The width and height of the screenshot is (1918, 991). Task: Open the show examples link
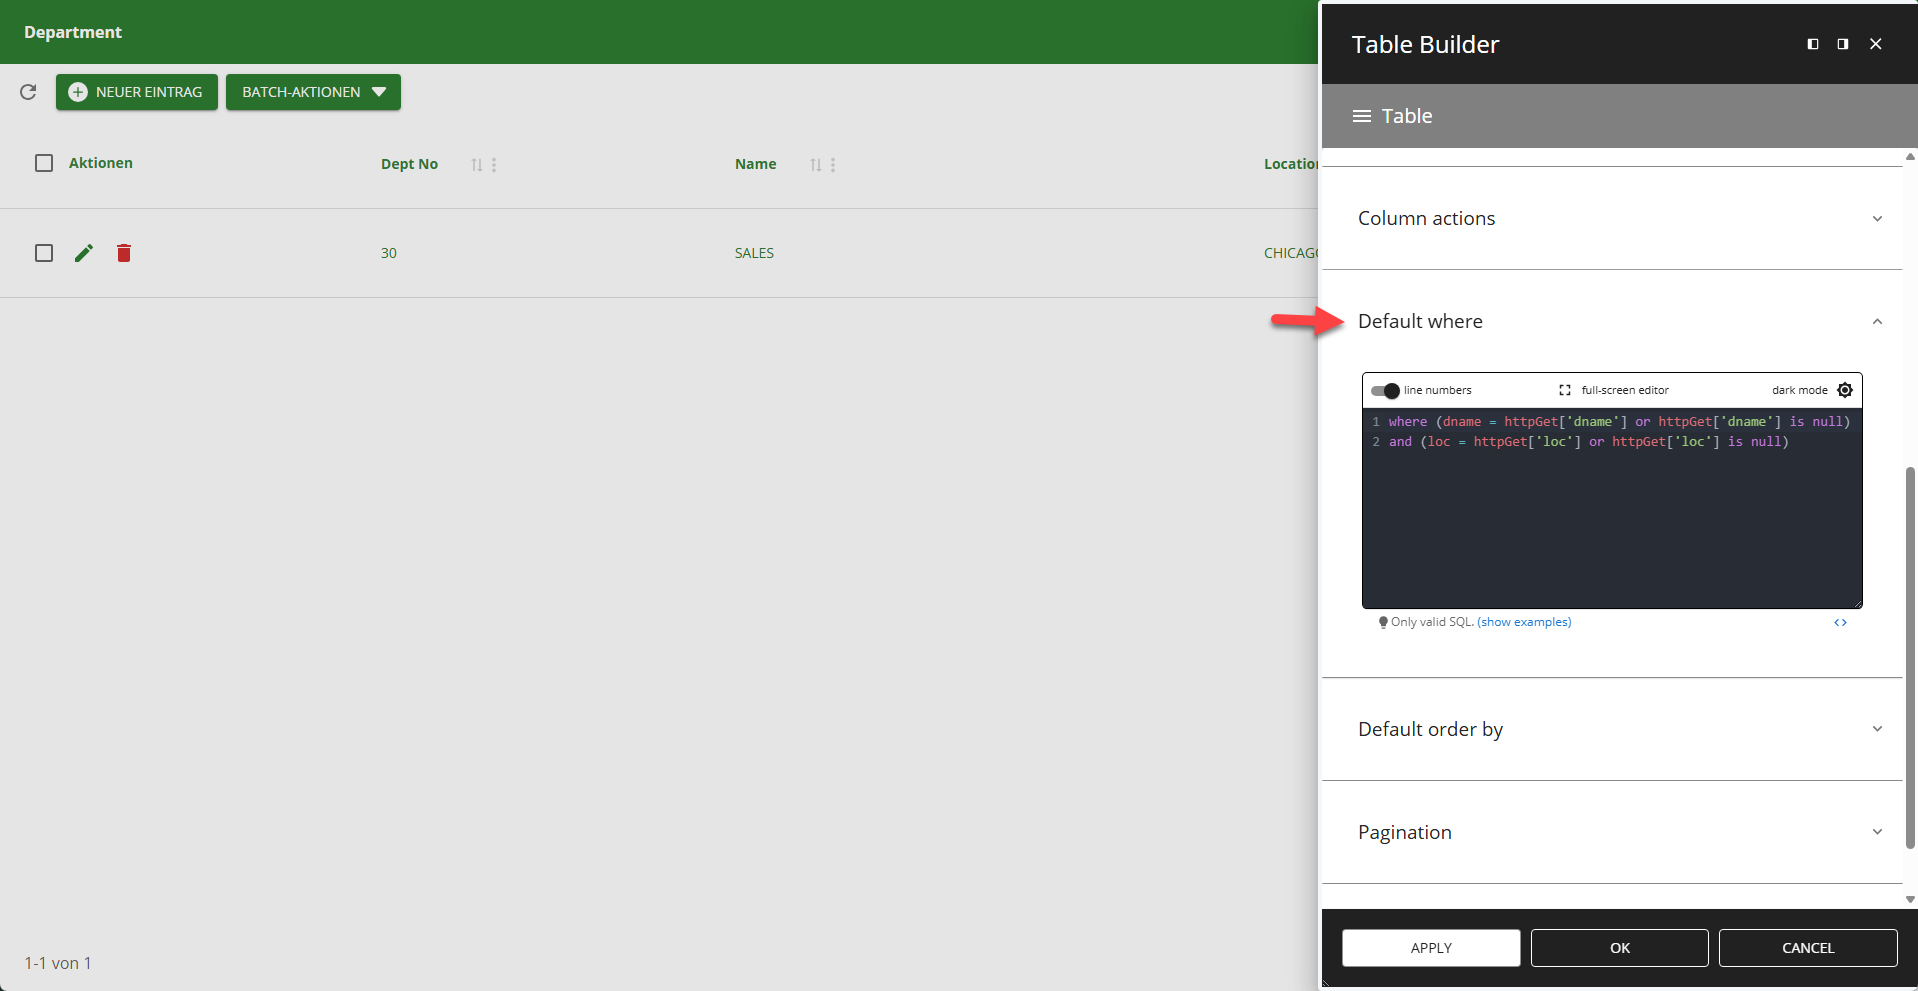point(1524,621)
